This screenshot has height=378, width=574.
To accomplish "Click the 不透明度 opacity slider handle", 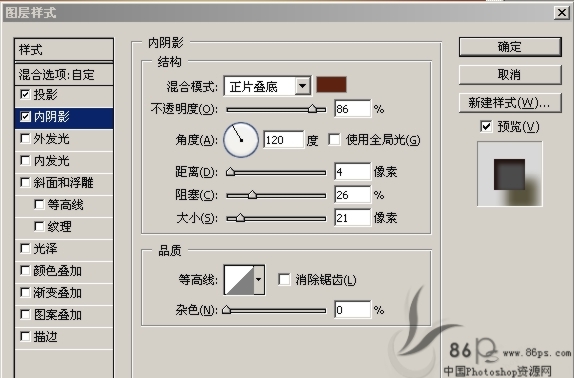I will tap(312, 109).
